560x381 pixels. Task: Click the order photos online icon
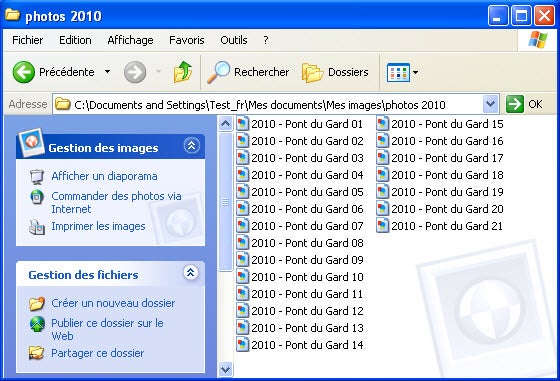coord(37,197)
